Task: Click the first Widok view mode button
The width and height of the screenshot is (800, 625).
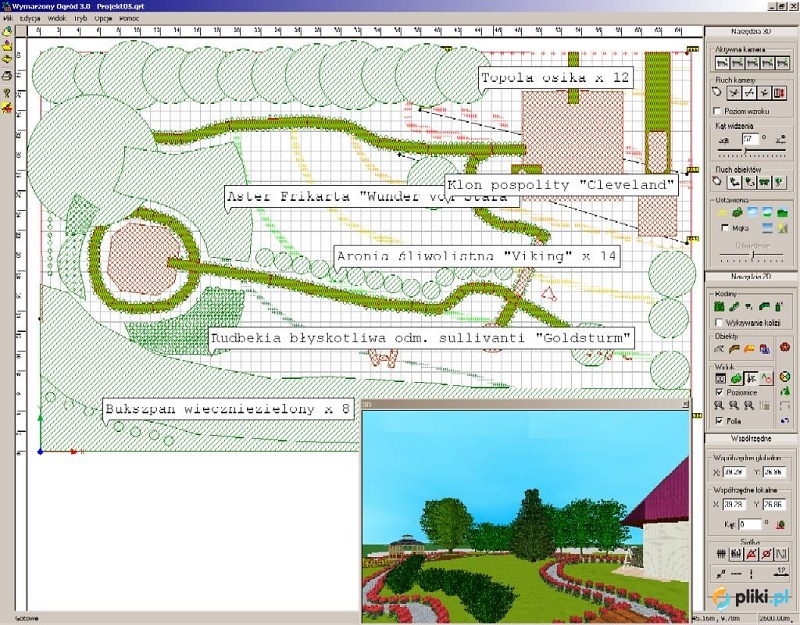Action: (x=720, y=378)
